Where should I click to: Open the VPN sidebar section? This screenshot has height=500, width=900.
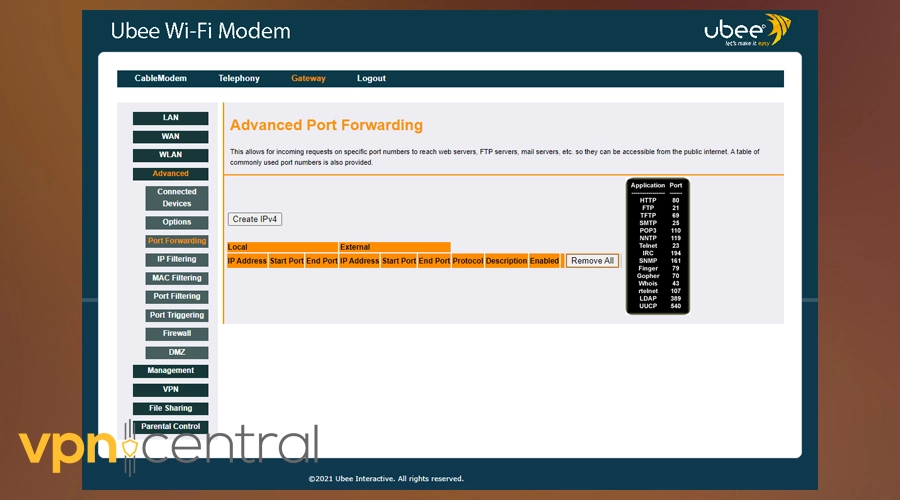170,390
